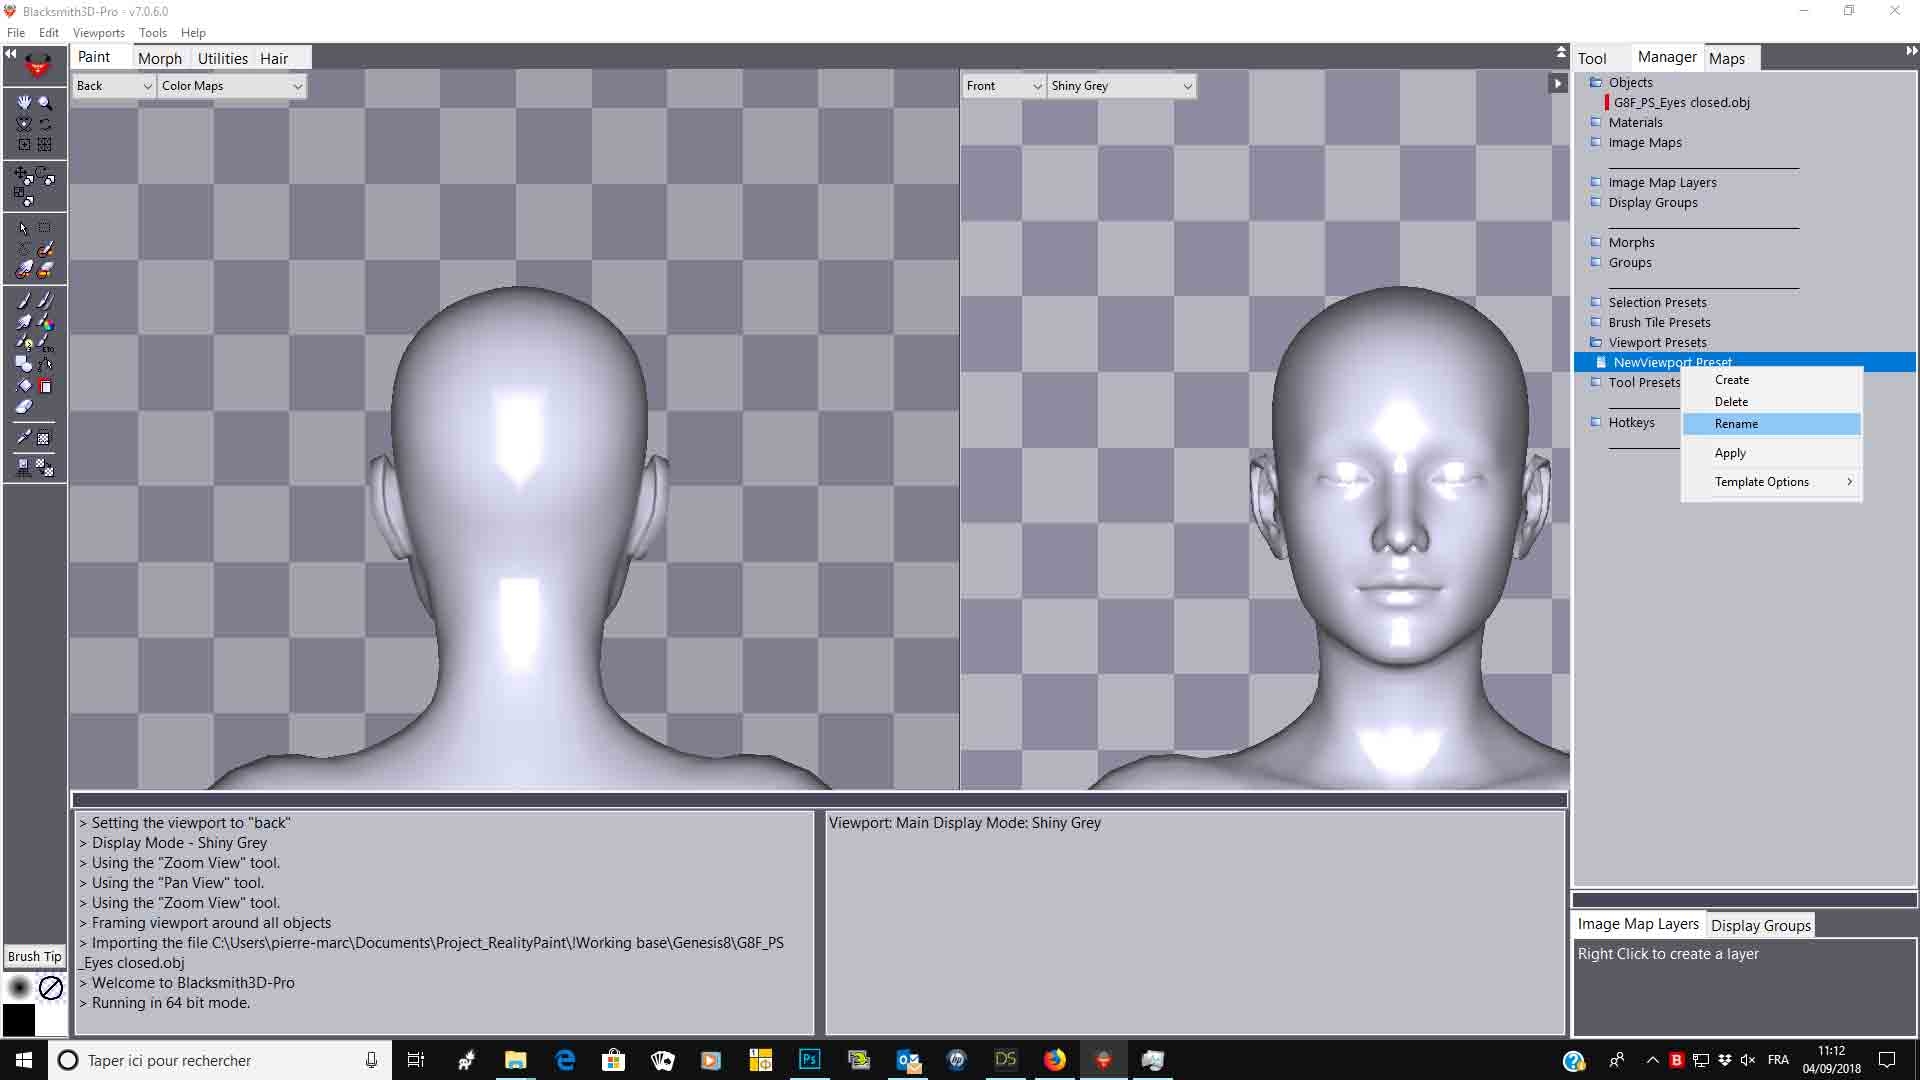Viewport: 1920px width, 1080px height.
Task: Pick the soft round brush tip
Action: click(19, 988)
